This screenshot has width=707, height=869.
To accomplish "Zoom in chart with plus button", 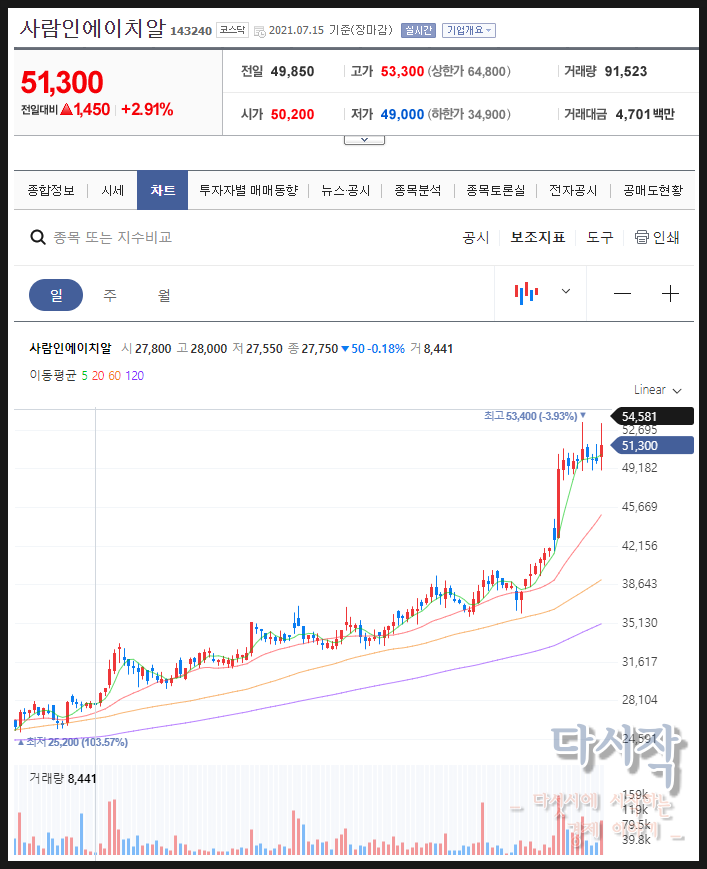I will tap(670, 294).
